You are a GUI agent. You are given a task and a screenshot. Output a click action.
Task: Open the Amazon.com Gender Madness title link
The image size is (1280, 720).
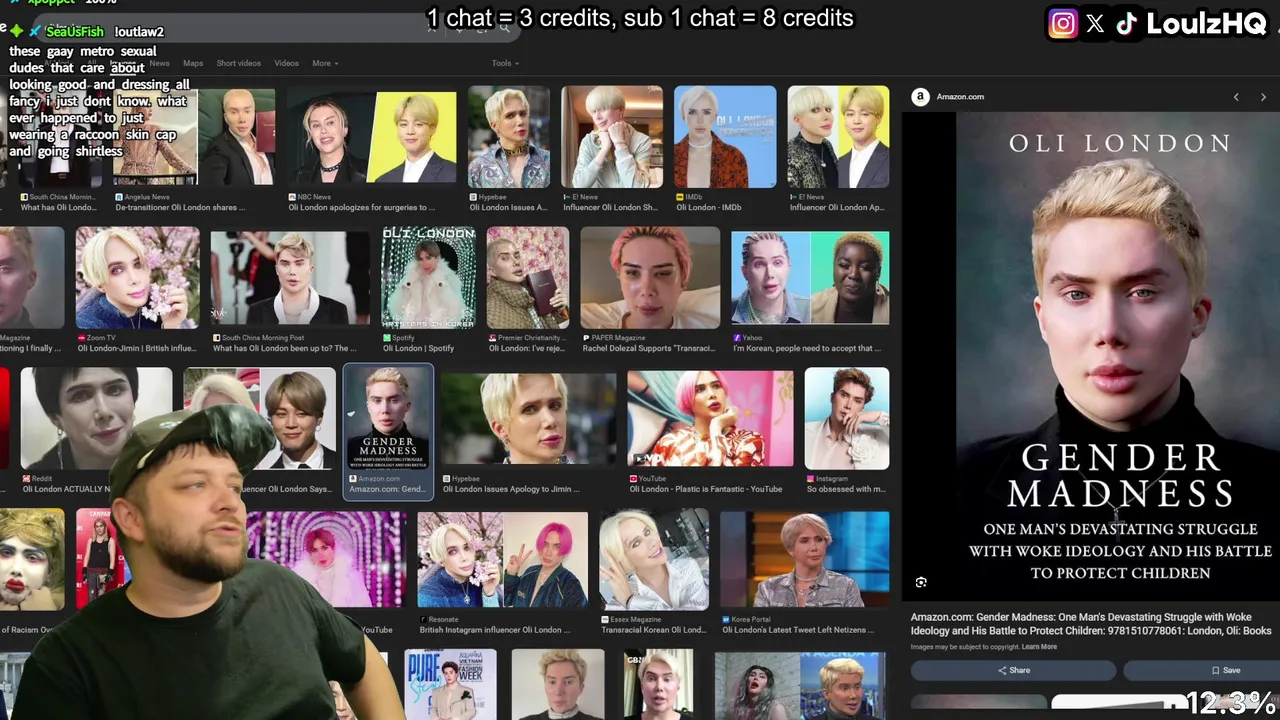coord(1091,624)
